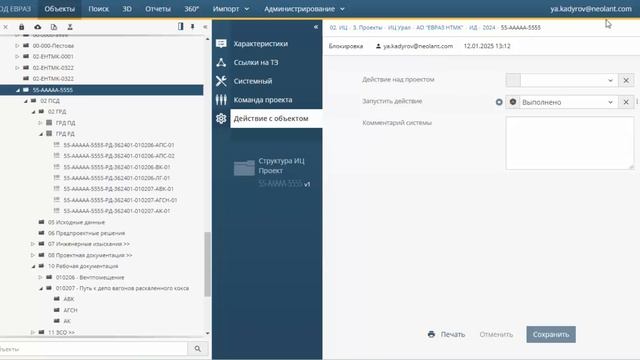The width and height of the screenshot is (640, 360).
Task: Click the Ссылки на ТЗ triangle icon
Action: pyautogui.click(x=221, y=62)
